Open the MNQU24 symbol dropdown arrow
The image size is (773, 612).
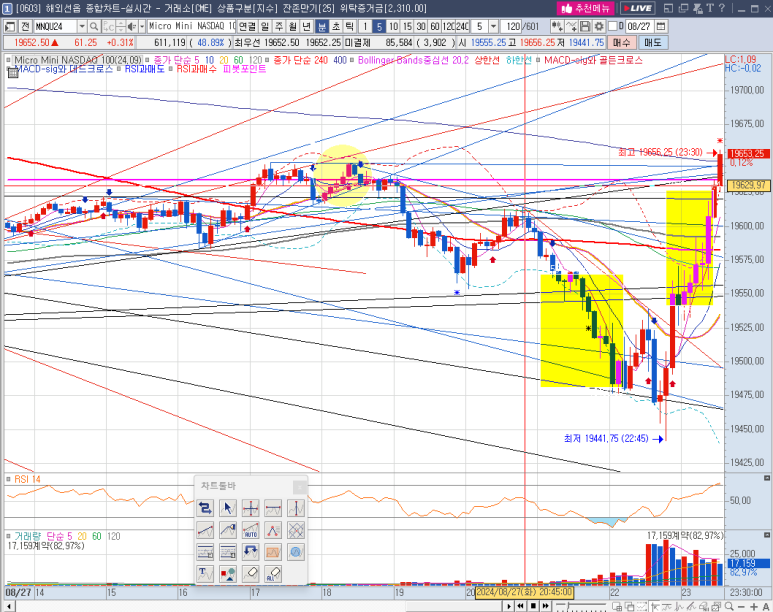click(82, 27)
